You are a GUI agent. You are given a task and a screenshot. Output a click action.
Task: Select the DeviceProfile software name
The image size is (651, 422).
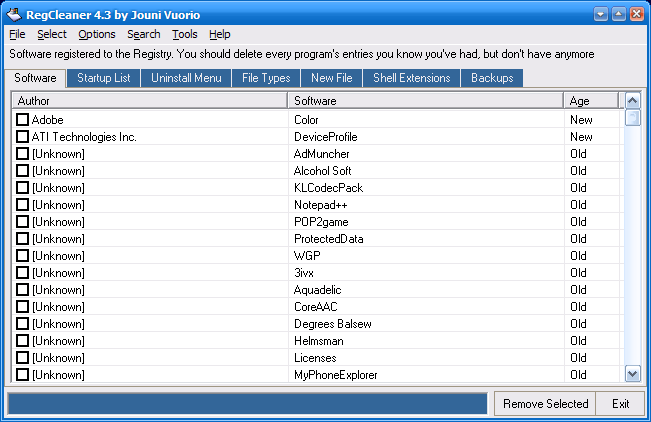click(326, 137)
